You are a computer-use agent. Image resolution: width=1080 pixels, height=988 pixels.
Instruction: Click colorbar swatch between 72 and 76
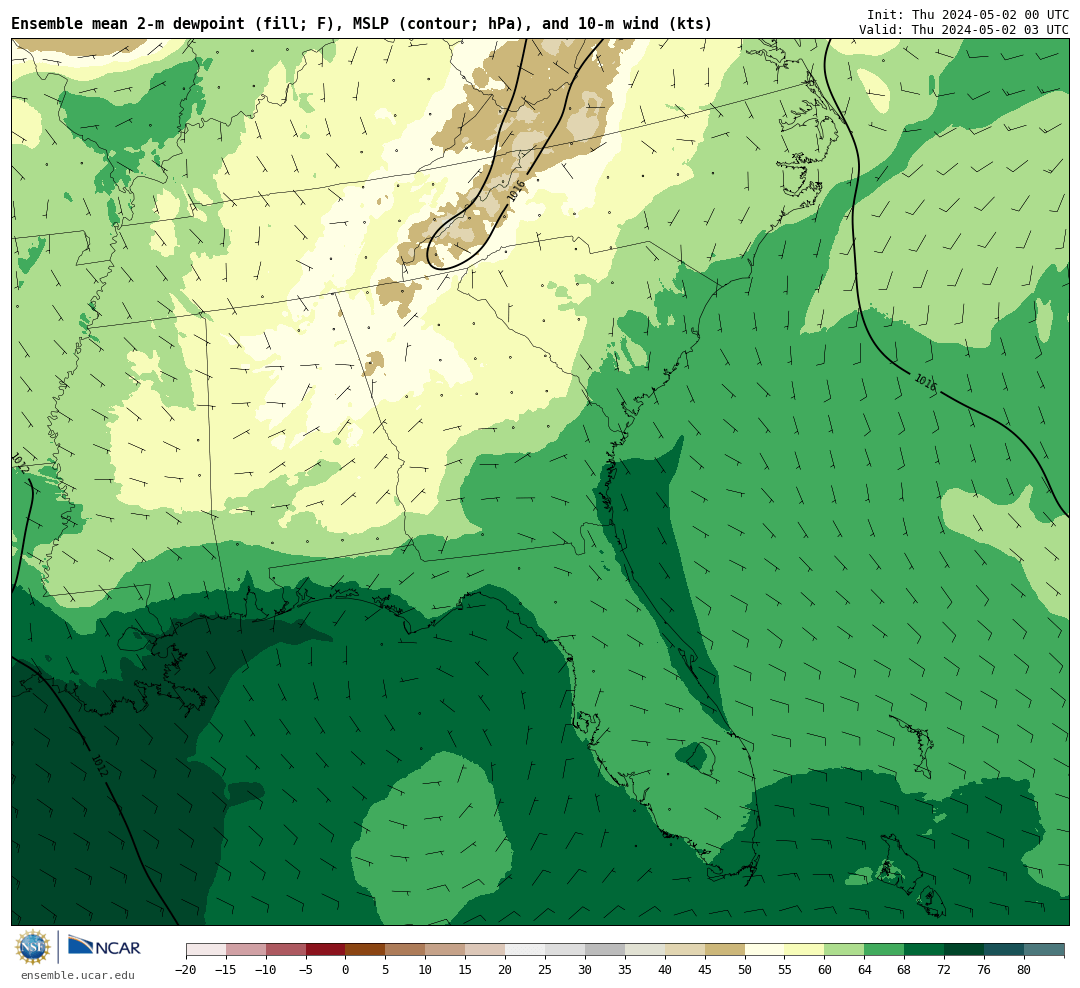point(965,950)
